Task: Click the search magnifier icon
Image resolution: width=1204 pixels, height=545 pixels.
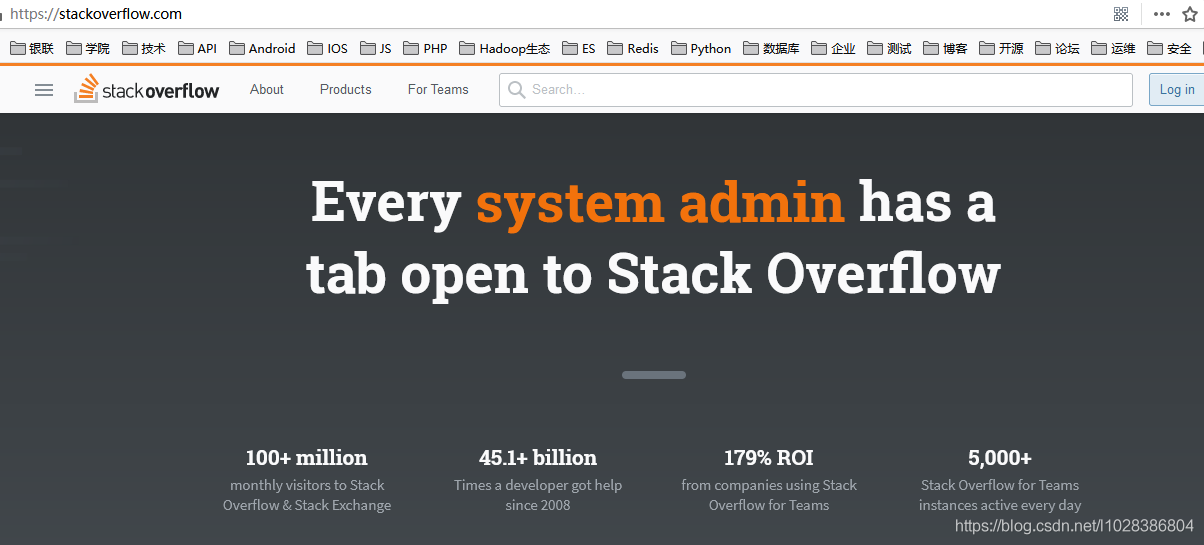Action: tap(516, 90)
